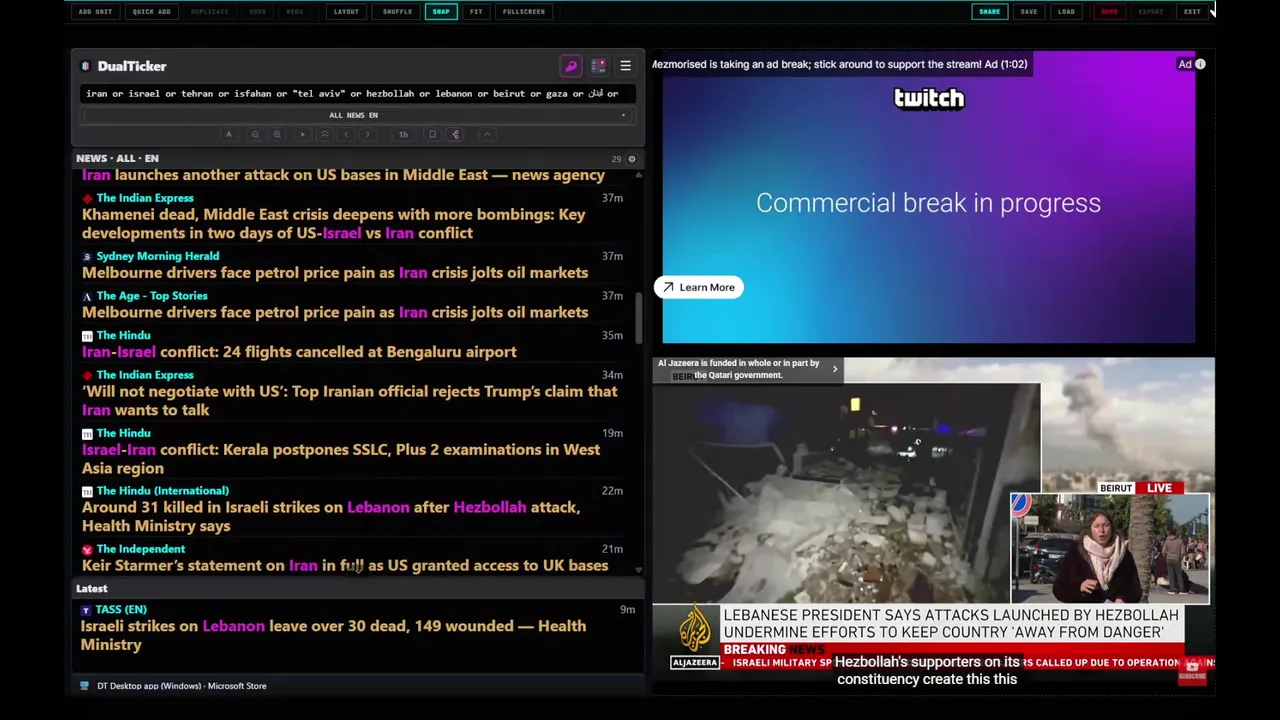The image size is (1280, 720).
Task: Click the font size 'A' icon
Action: pos(229,134)
